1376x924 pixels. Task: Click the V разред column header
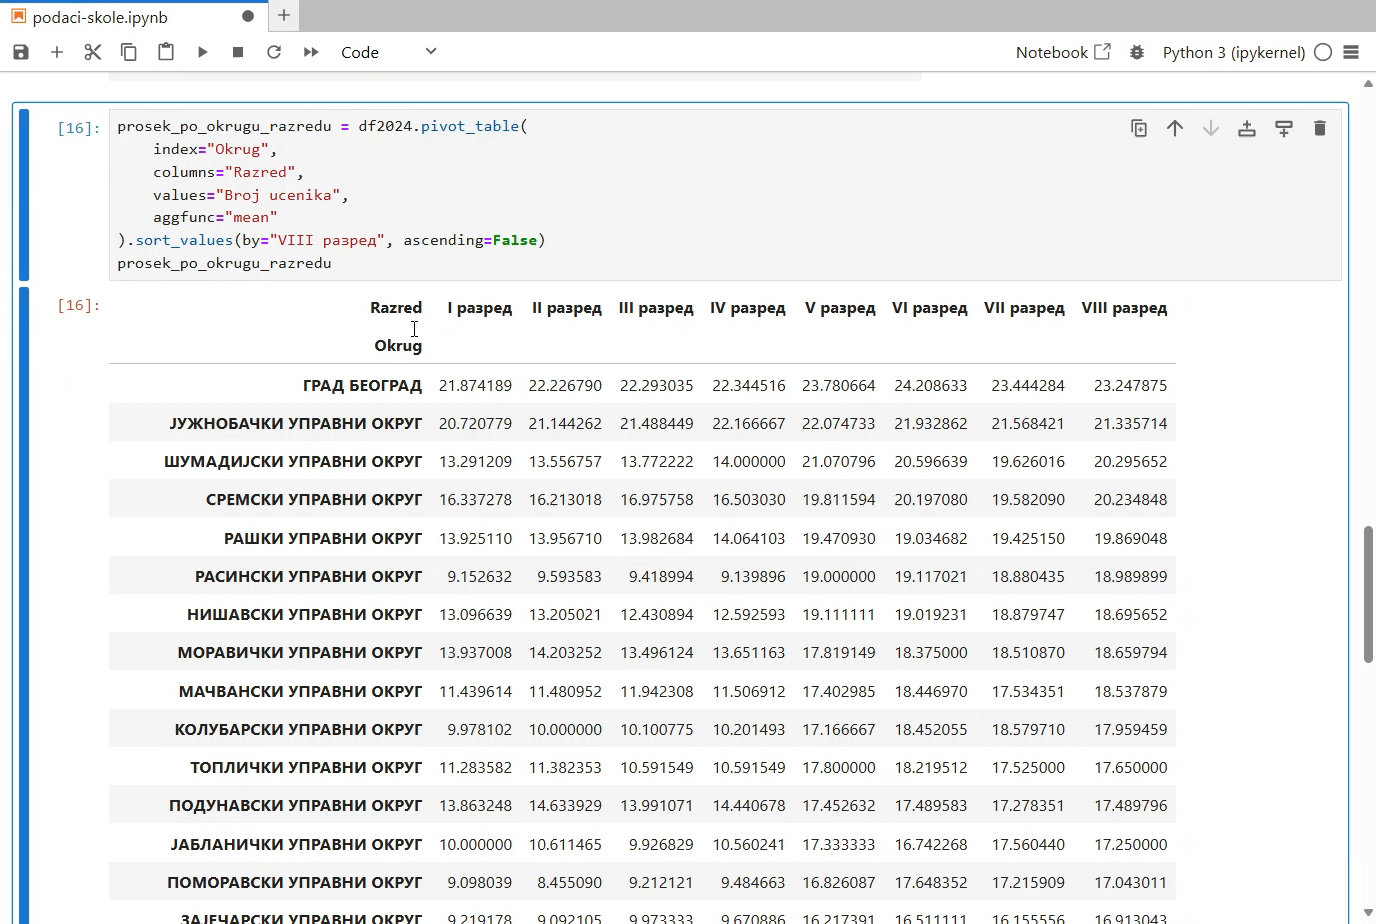pos(840,308)
